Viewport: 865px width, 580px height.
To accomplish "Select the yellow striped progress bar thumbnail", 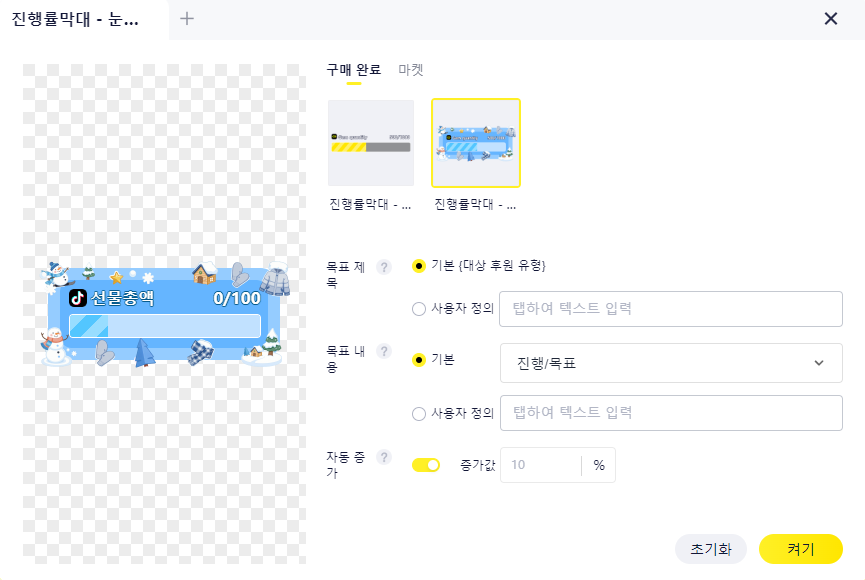I will click(x=371, y=143).
